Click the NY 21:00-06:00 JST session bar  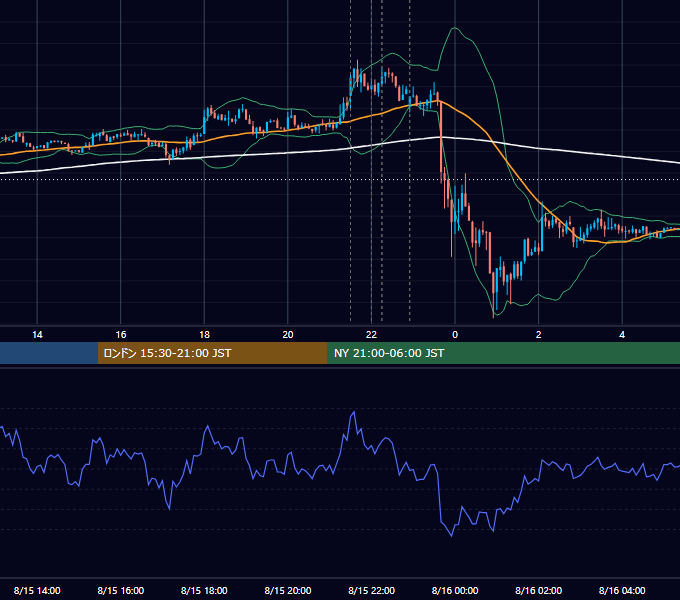tap(503, 353)
